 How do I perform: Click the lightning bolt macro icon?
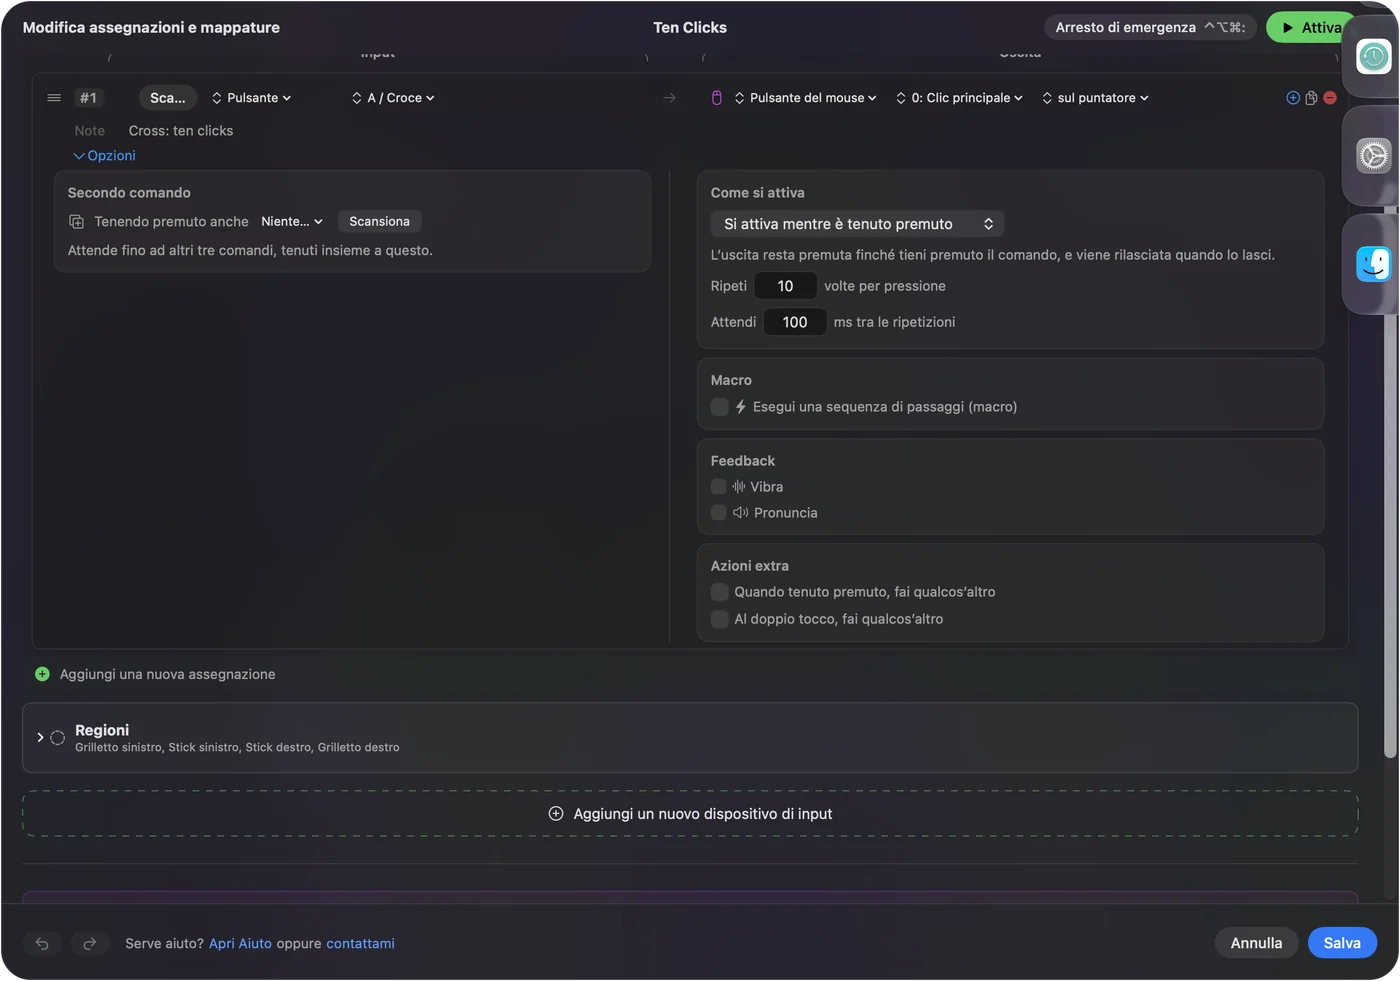coord(741,407)
